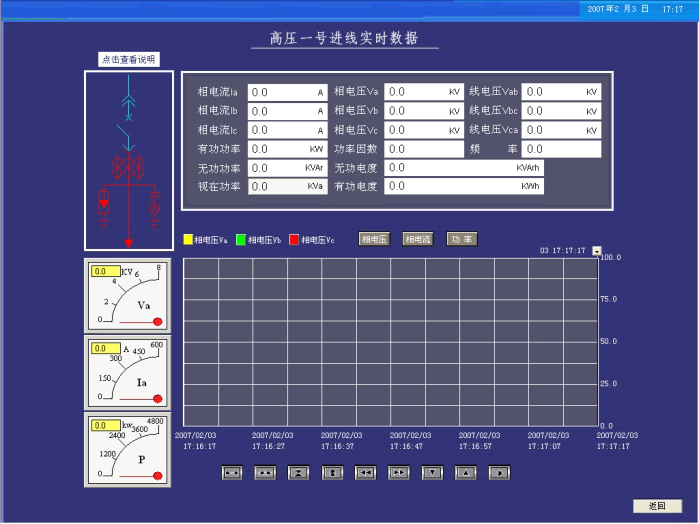Click the second horizontal zoom chart button
This screenshot has width=699, height=524.
[265, 472]
